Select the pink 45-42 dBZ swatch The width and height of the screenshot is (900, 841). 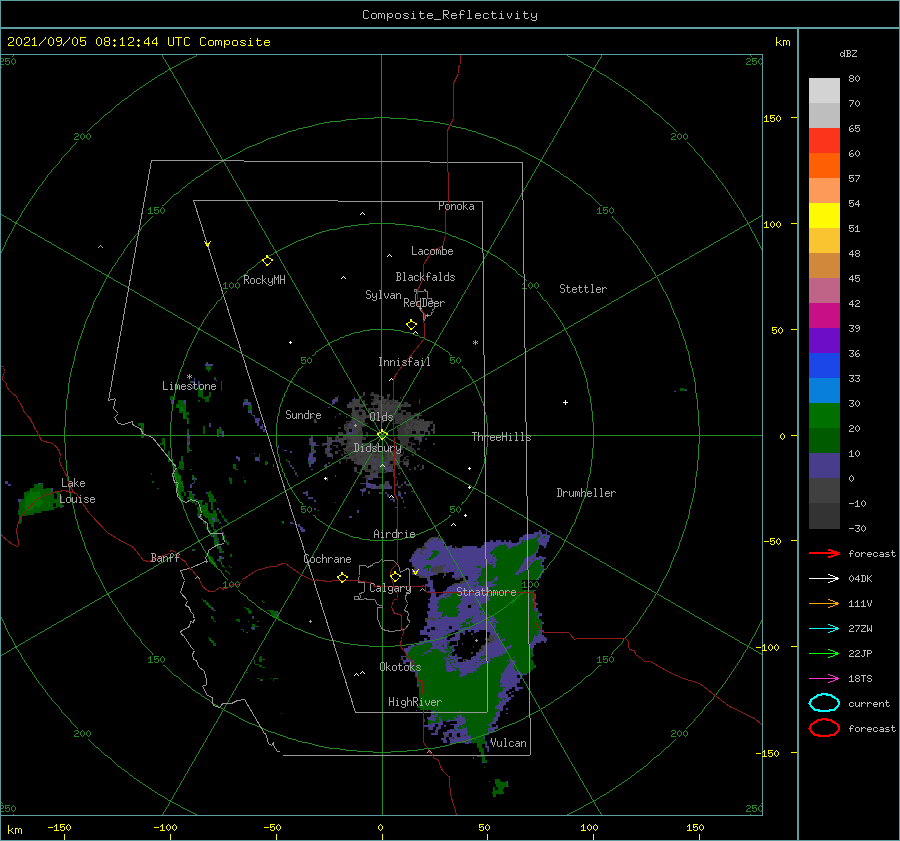point(824,290)
